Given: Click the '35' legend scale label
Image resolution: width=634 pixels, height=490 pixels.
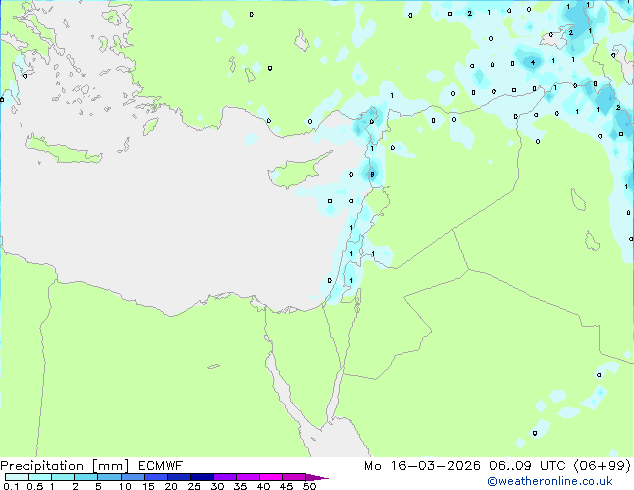Looking at the screenshot, I should (240, 486).
